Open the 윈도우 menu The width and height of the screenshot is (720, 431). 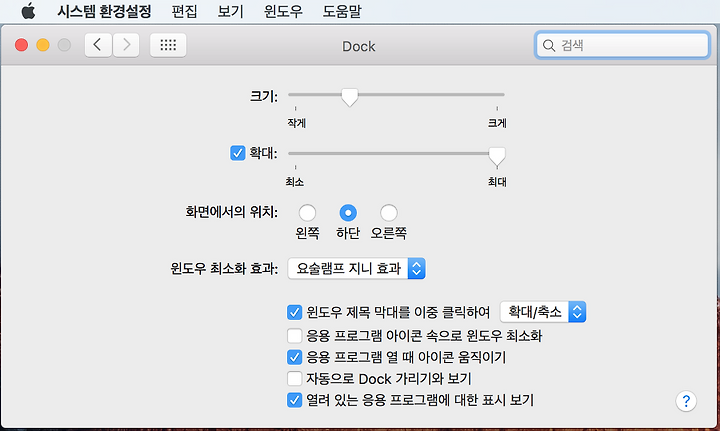283,11
